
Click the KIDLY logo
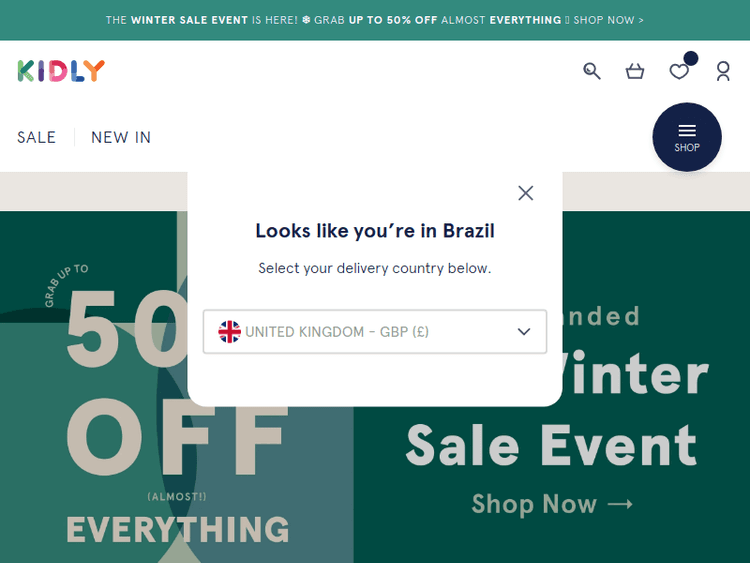[x=61, y=71]
